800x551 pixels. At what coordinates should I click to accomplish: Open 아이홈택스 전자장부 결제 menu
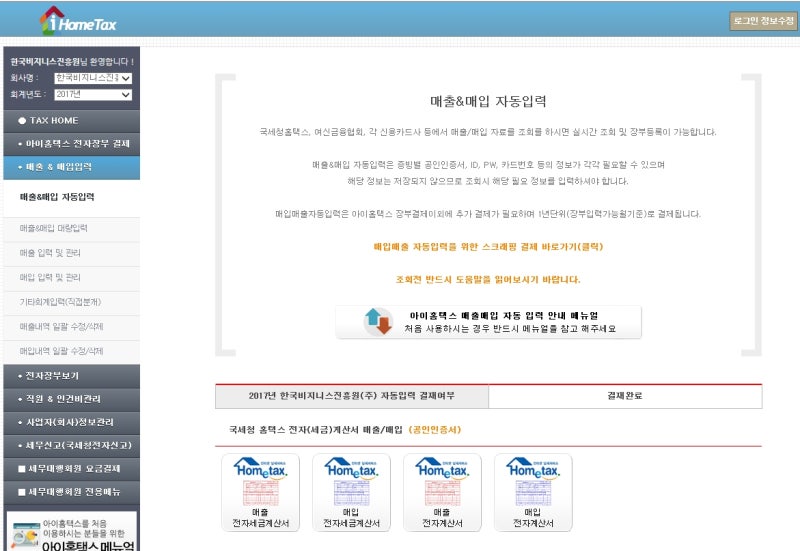71,144
